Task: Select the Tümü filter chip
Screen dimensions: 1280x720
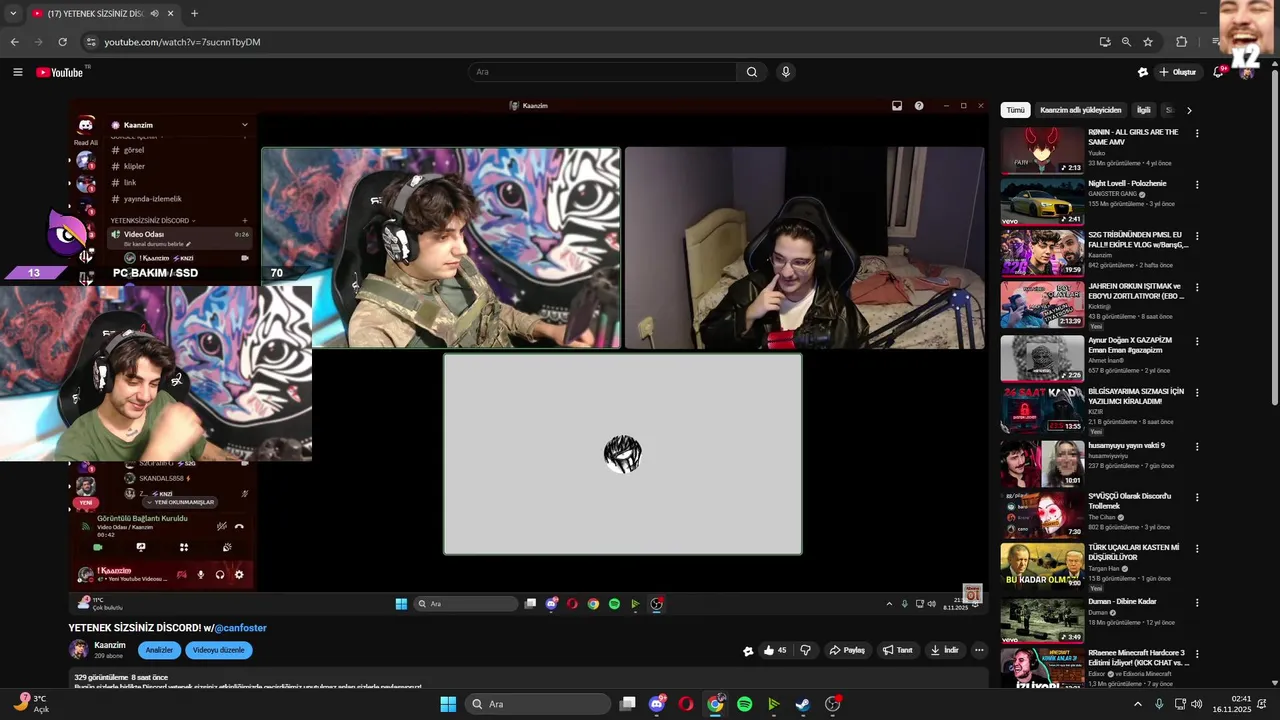Action: pos(1015,110)
